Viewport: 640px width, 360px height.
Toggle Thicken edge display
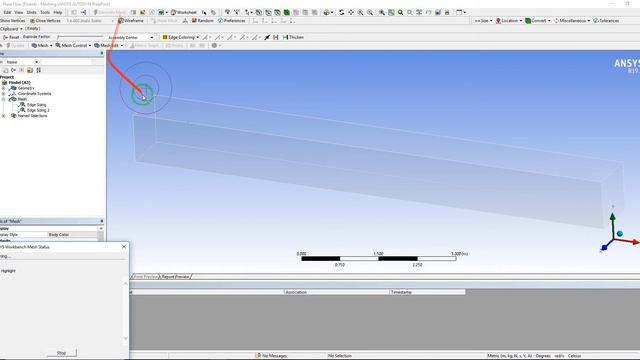(293, 37)
